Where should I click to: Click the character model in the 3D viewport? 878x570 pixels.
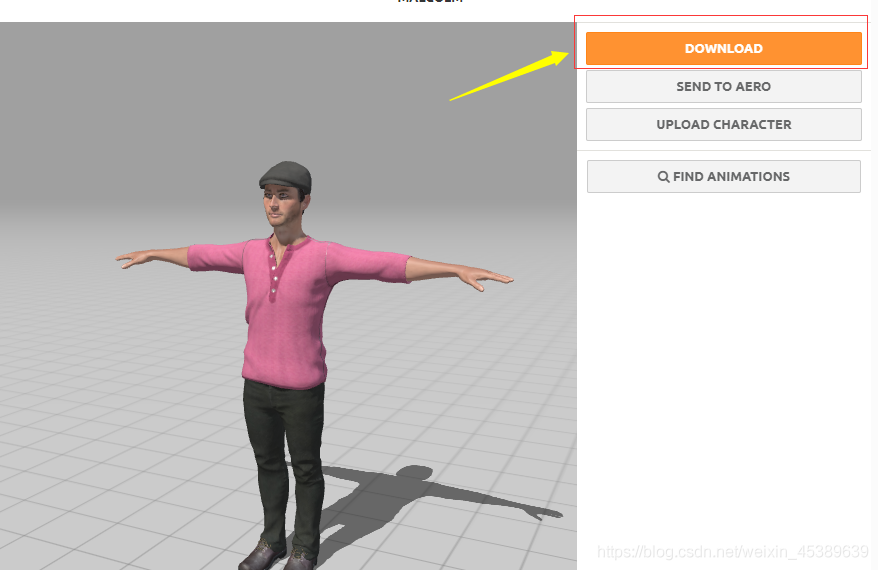point(286,314)
